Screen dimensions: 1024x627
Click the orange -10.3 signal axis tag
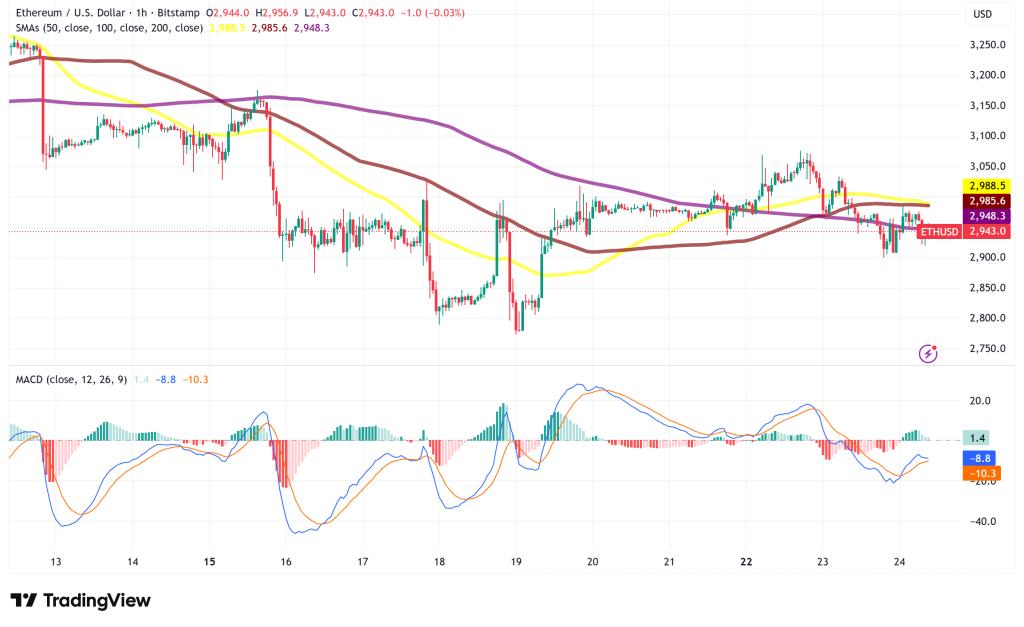979,473
